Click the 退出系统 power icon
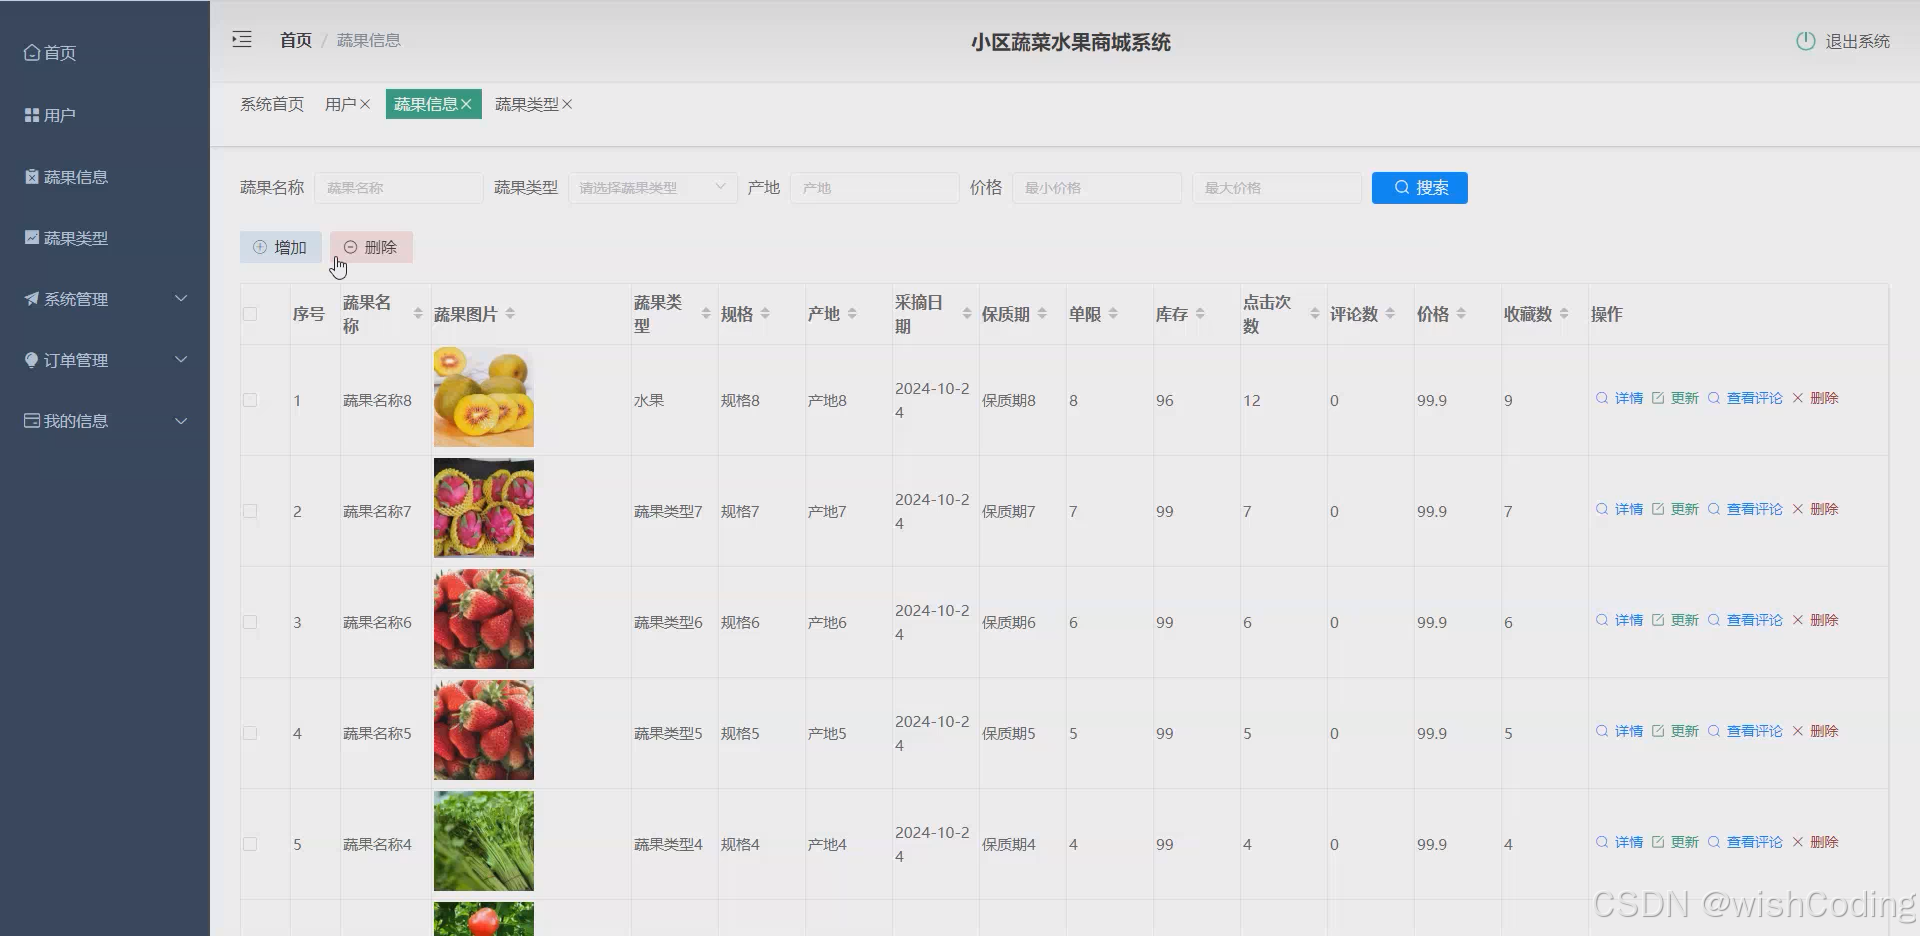 coord(1805,41)
